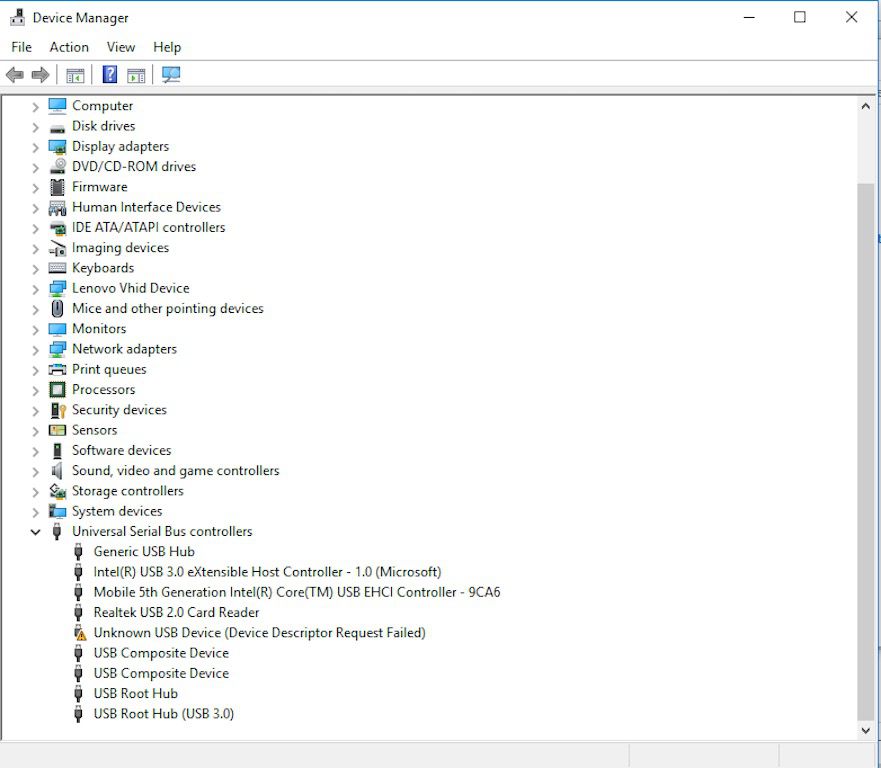881x768 pixels.
Task: Expand the Keyboards chevron
Action: [x=35, y=269]
